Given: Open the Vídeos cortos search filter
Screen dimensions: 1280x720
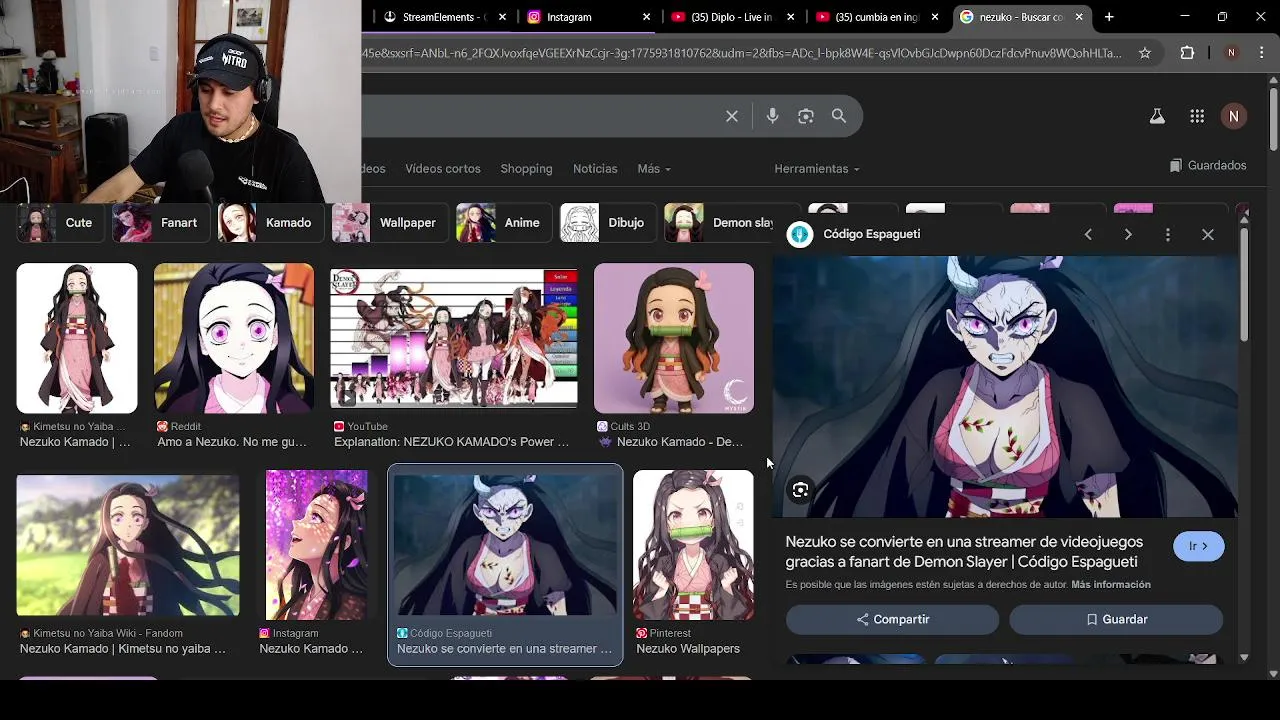Looking at the screenshot, I should [443, 169].
